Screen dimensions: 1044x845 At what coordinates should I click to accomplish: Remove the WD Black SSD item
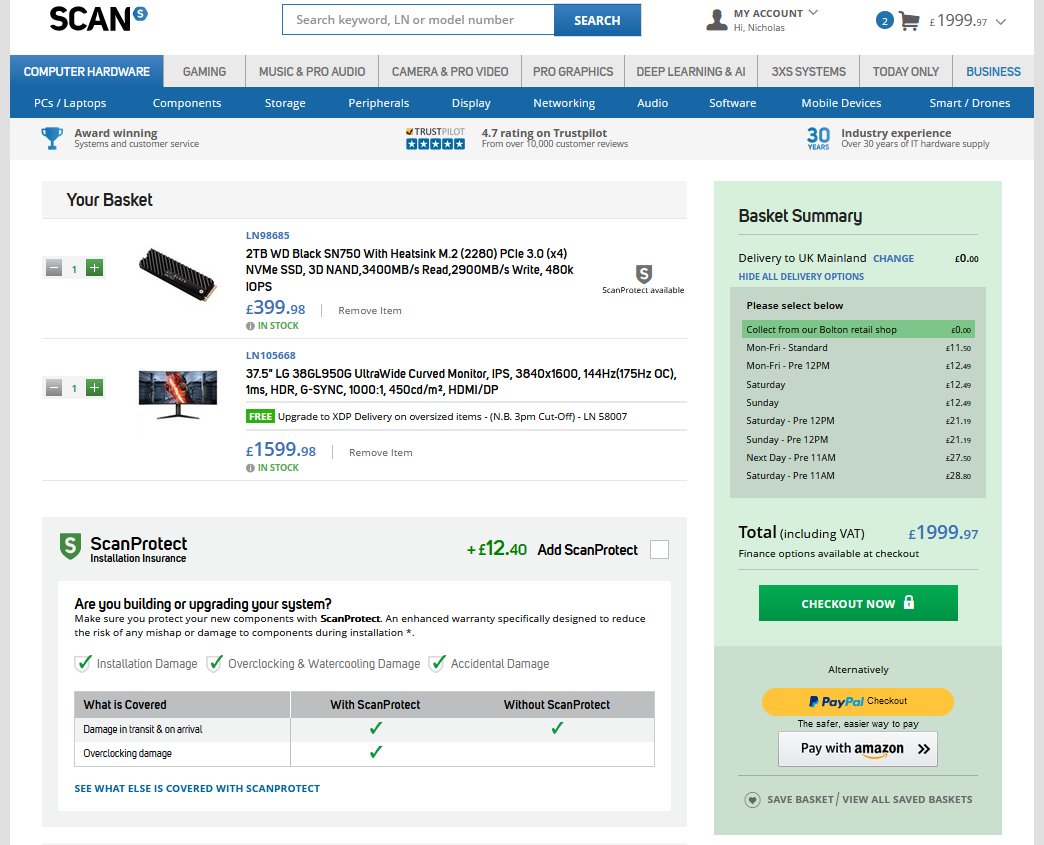pos(370,310)
